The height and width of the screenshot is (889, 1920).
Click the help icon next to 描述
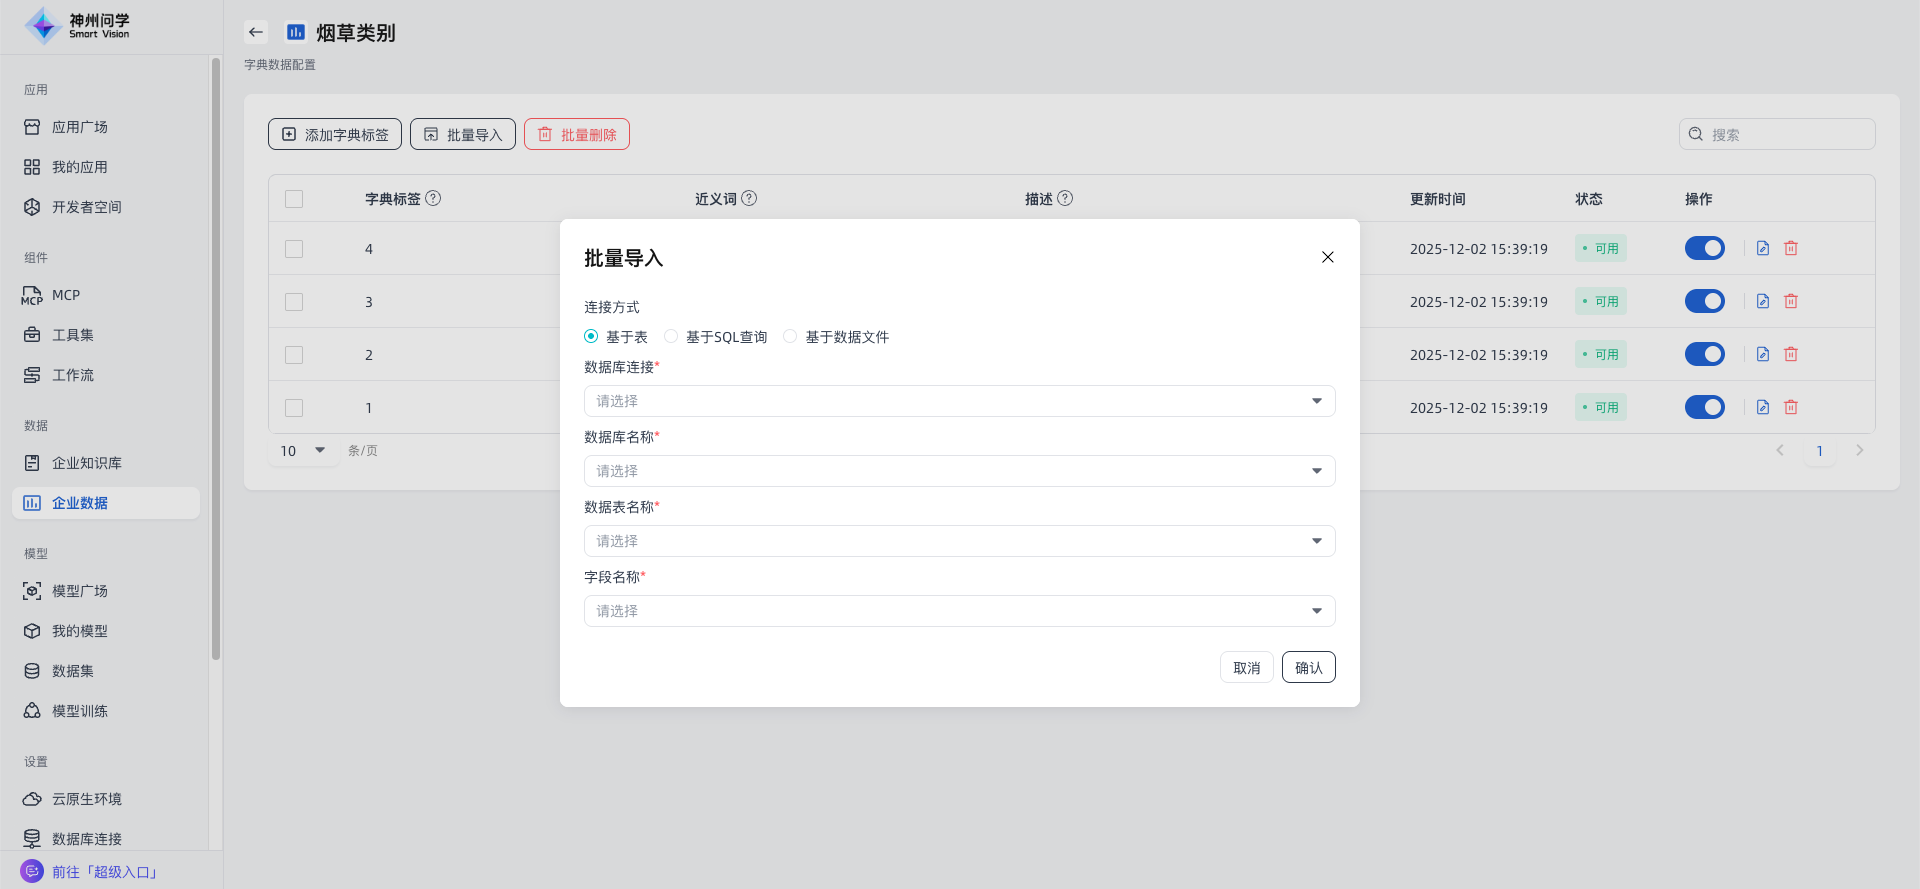[1065, 198]
